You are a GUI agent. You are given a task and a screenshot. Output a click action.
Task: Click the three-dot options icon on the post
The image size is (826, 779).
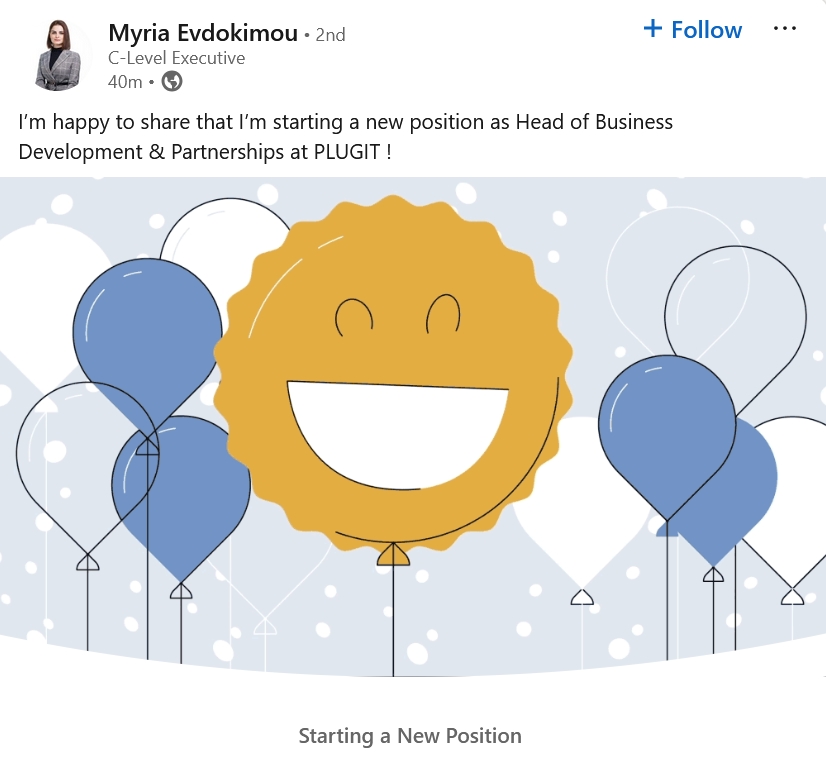coord(786,28)
